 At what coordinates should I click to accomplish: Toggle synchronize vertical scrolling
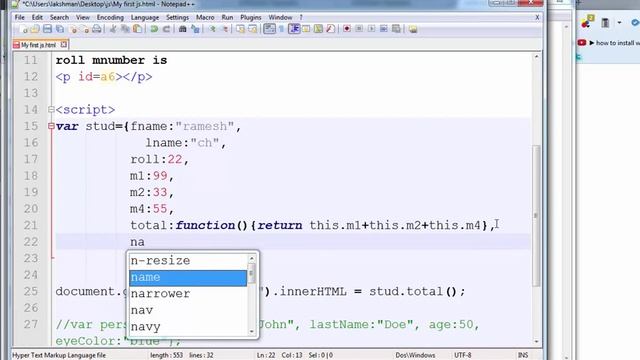pyautogui.click(x=240, y=29)
